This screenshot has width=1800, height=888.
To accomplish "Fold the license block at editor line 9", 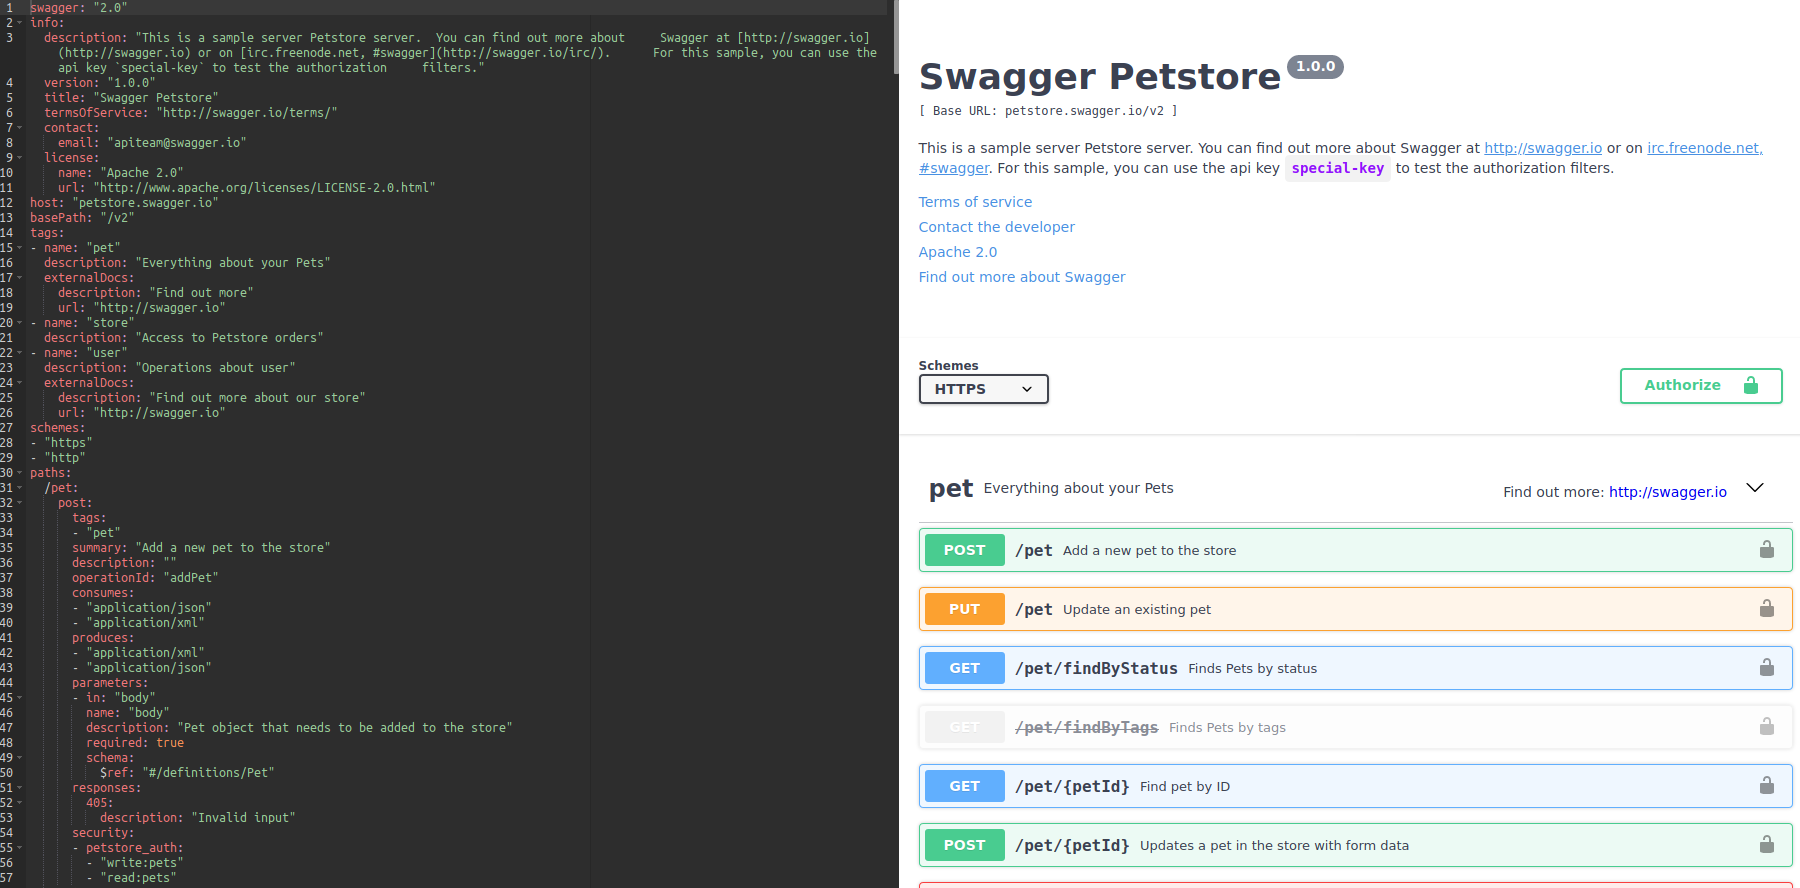I will [x=20, y=158].
